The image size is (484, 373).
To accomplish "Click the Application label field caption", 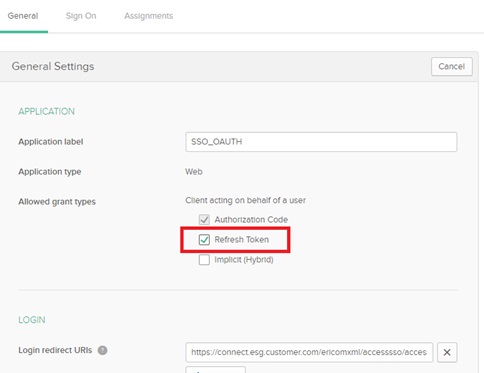I will point(51,142).
